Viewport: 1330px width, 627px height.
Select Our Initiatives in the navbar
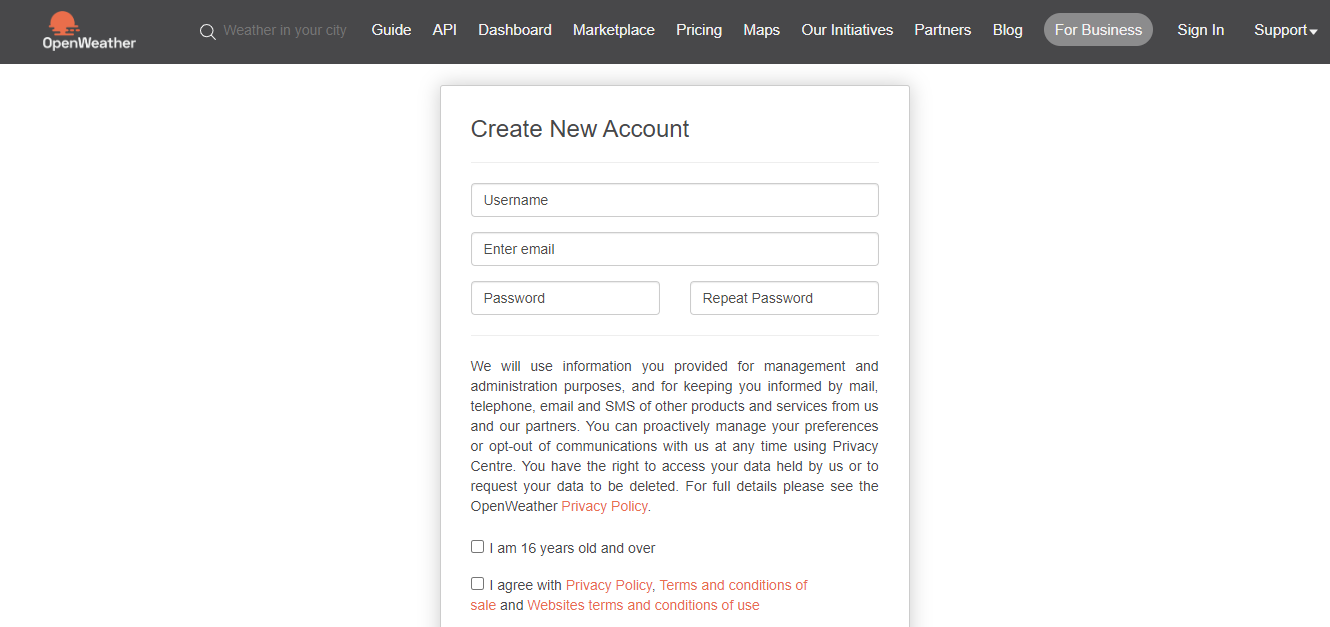click(847, 30)
